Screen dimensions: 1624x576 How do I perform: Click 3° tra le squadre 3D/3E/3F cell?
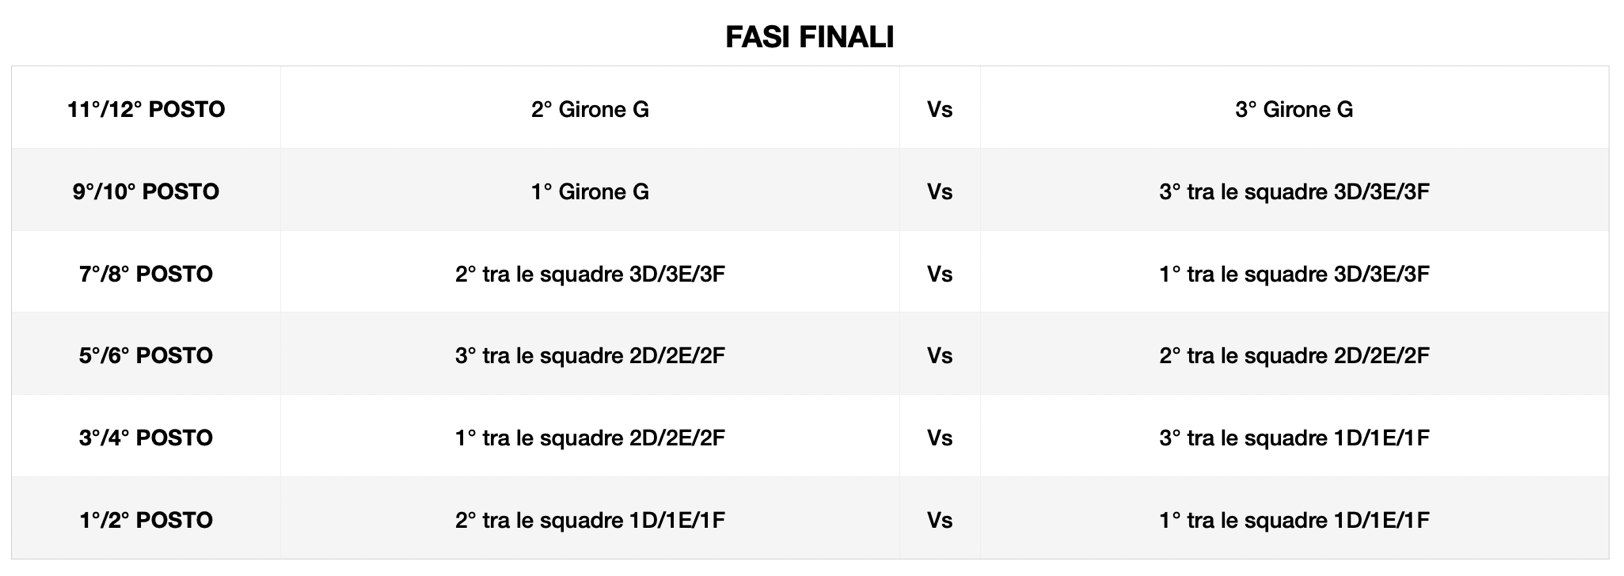point(1294,191)
